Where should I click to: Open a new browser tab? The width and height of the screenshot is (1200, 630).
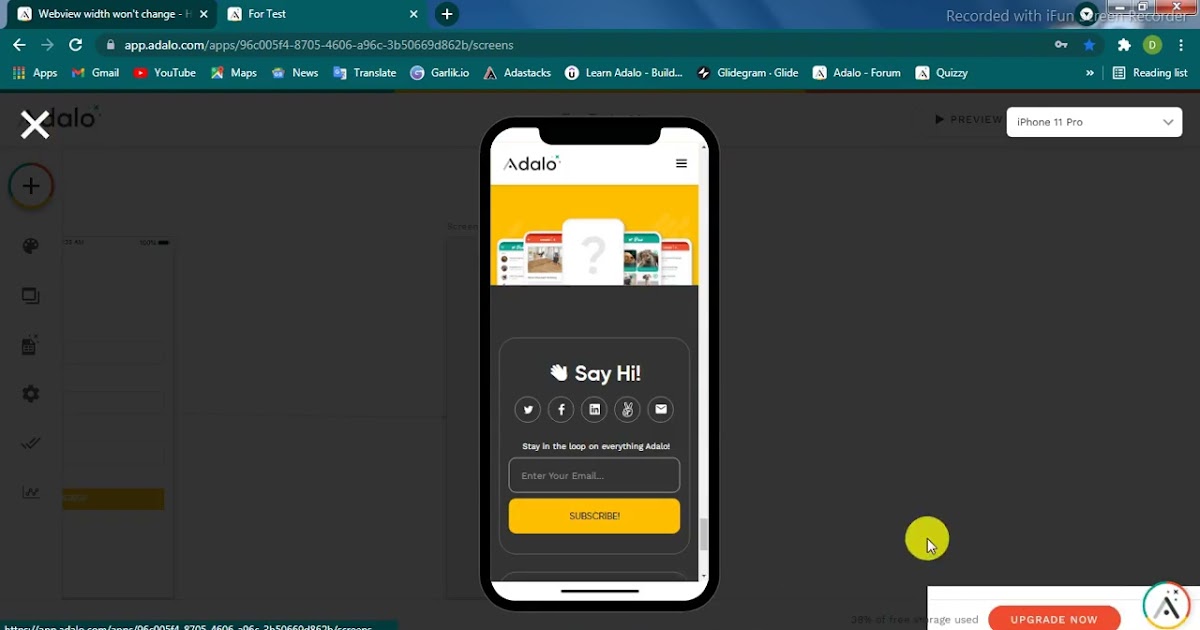pyautogui.click(x=446, y=14)
